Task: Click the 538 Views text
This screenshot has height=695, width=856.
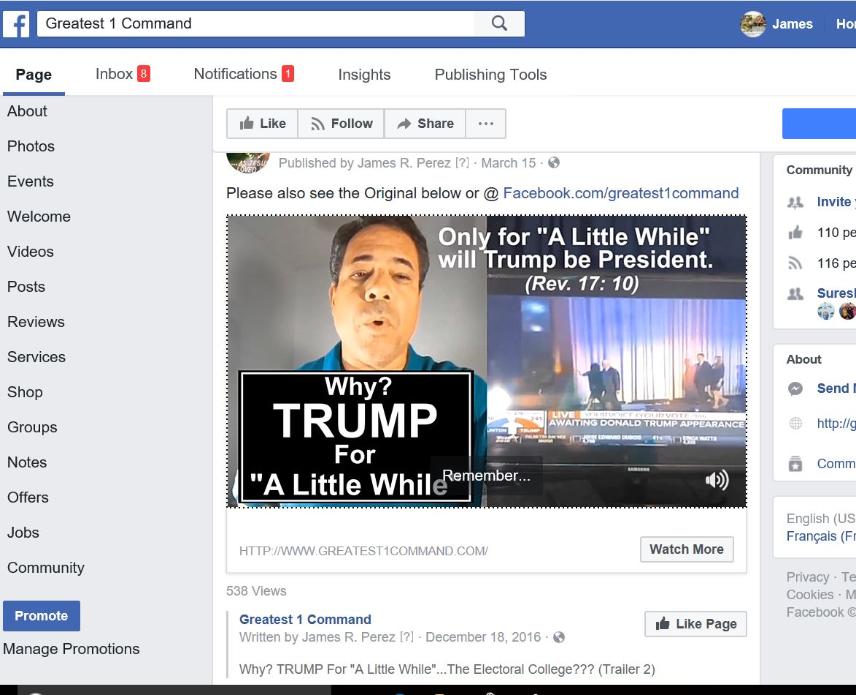Action: pyautogui.click(x=256, y=591)
